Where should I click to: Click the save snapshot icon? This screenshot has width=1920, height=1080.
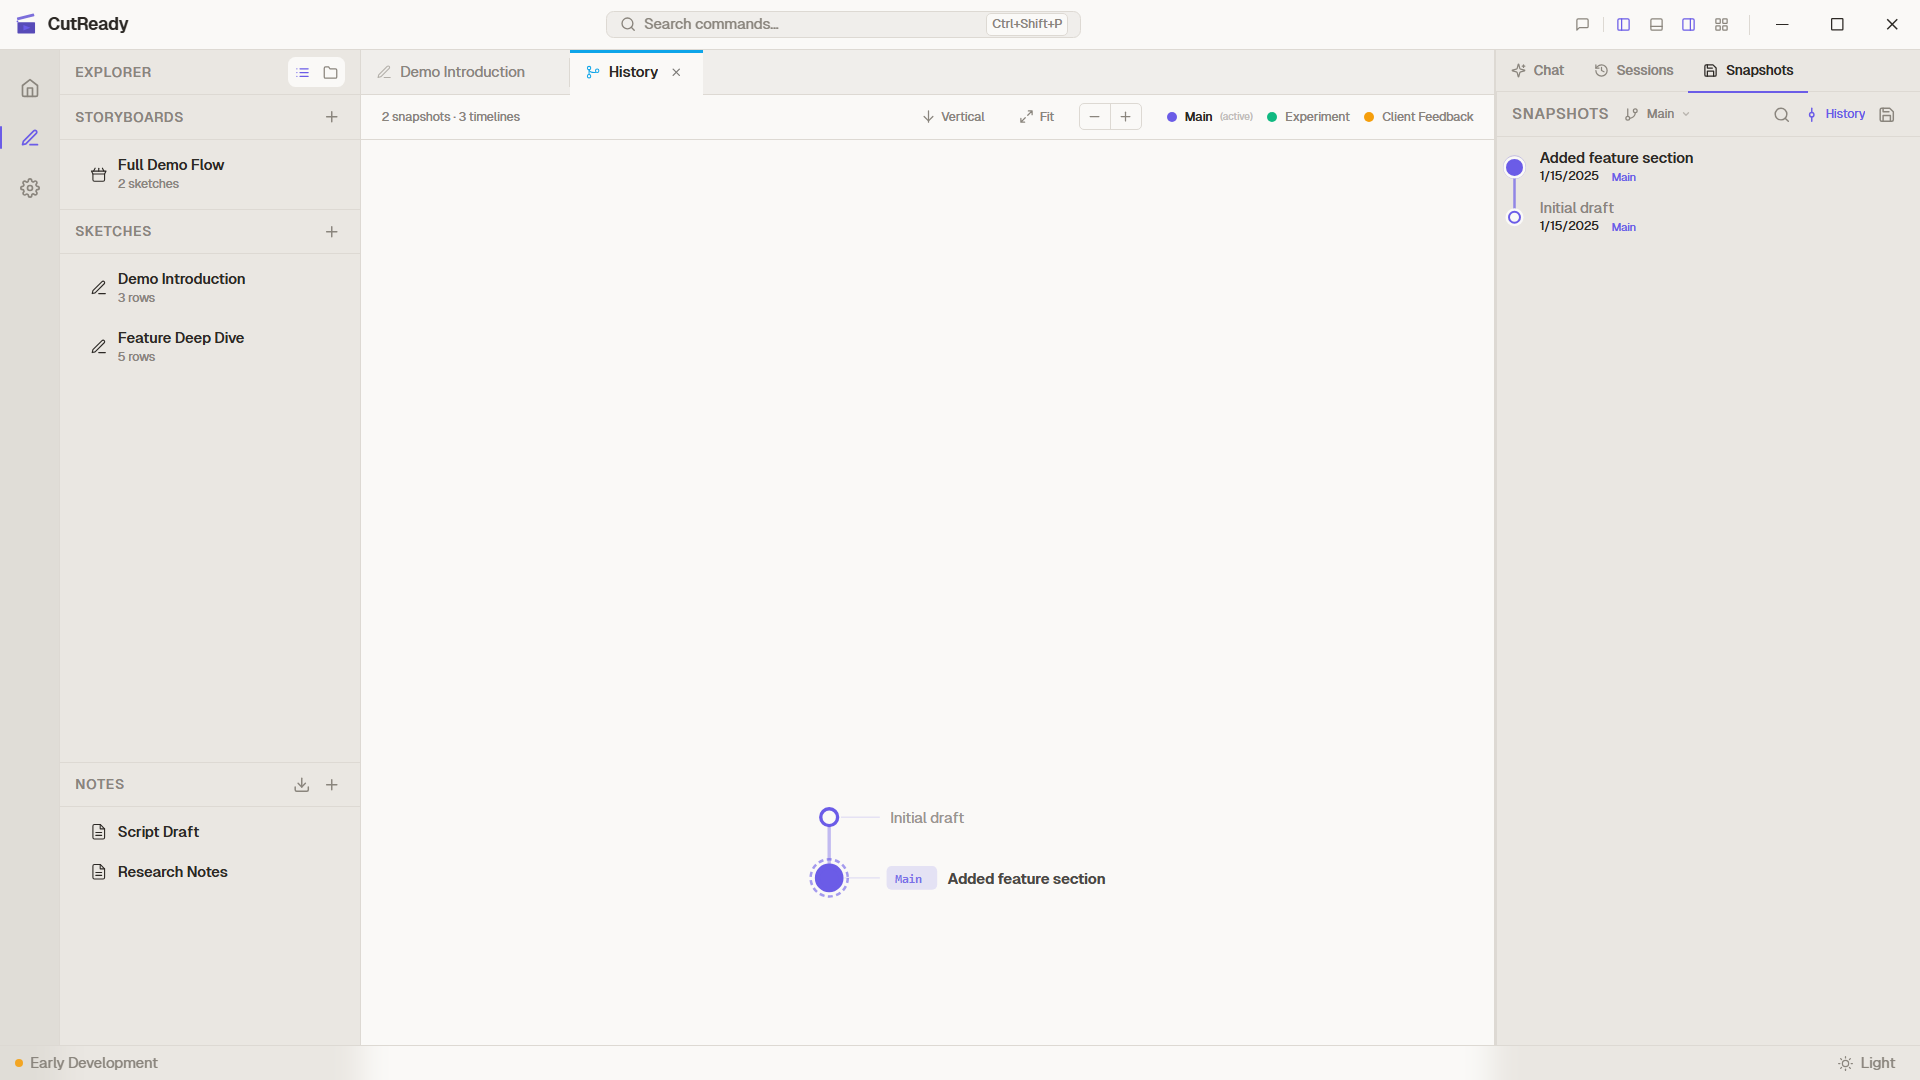(x=1886, y=114)
